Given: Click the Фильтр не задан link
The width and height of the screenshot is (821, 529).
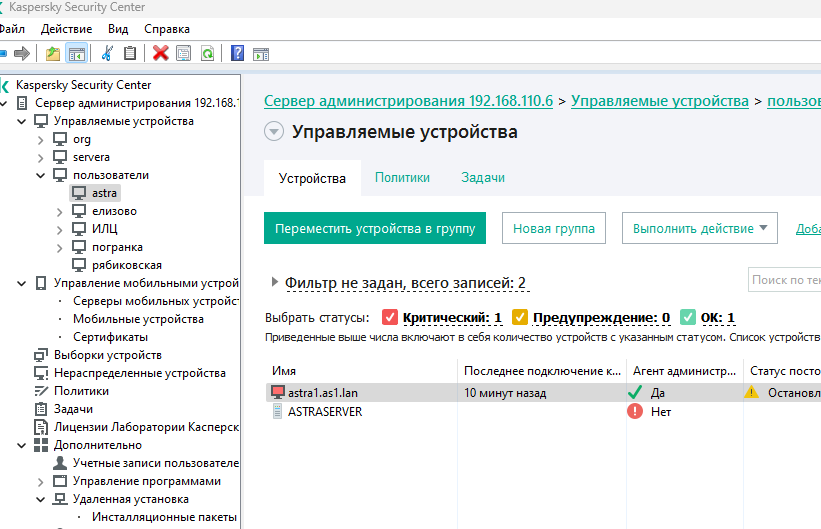Looking at the screenshot, I should coord(405,283).
